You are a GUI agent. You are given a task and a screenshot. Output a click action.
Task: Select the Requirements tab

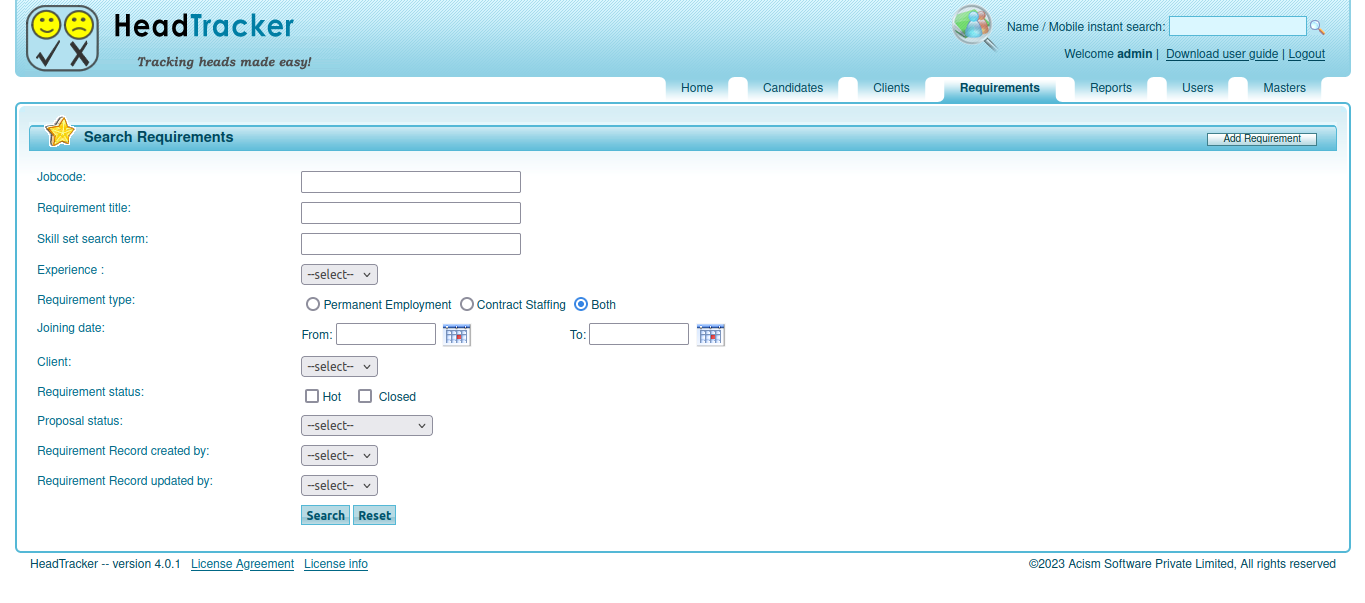pos(1000,88)
